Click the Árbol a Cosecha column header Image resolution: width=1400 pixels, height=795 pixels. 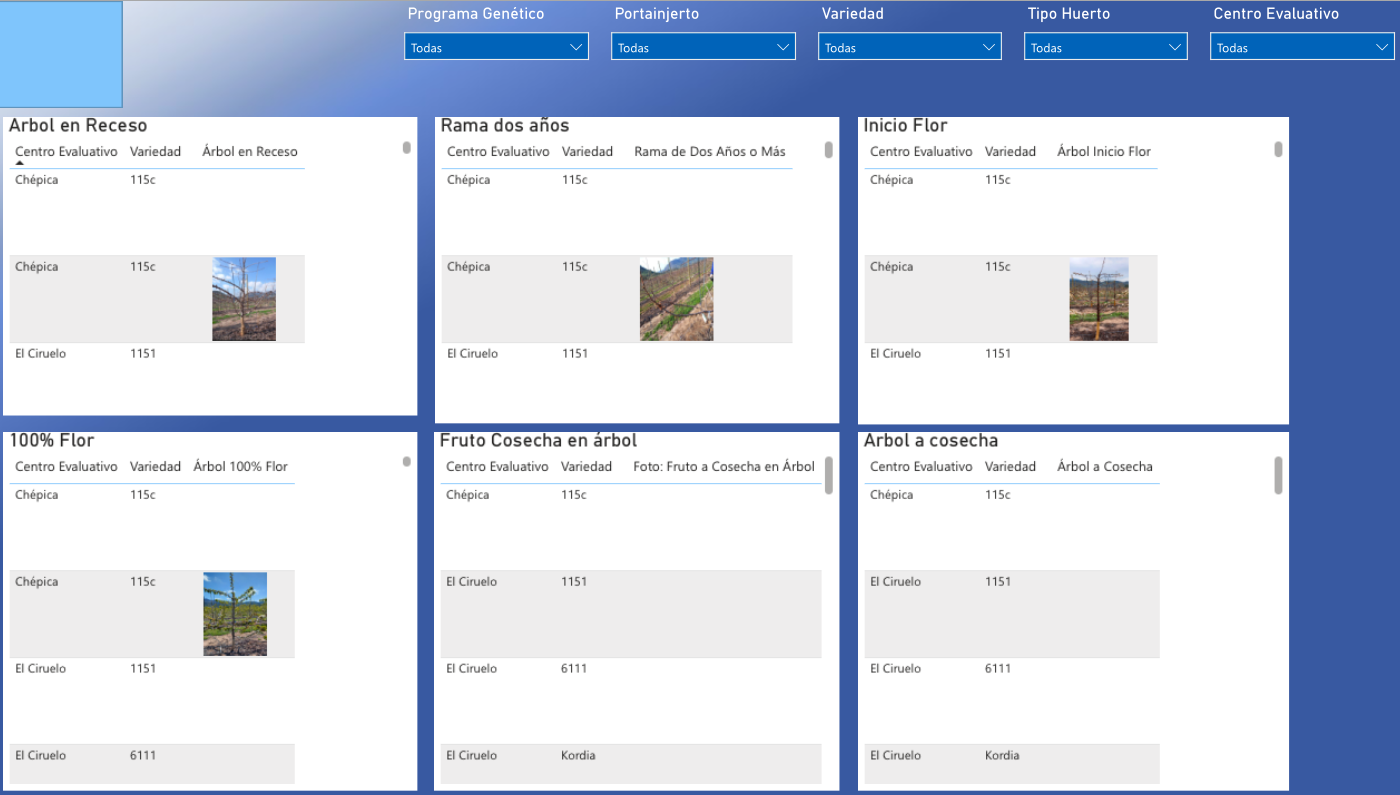point(1105,467)
